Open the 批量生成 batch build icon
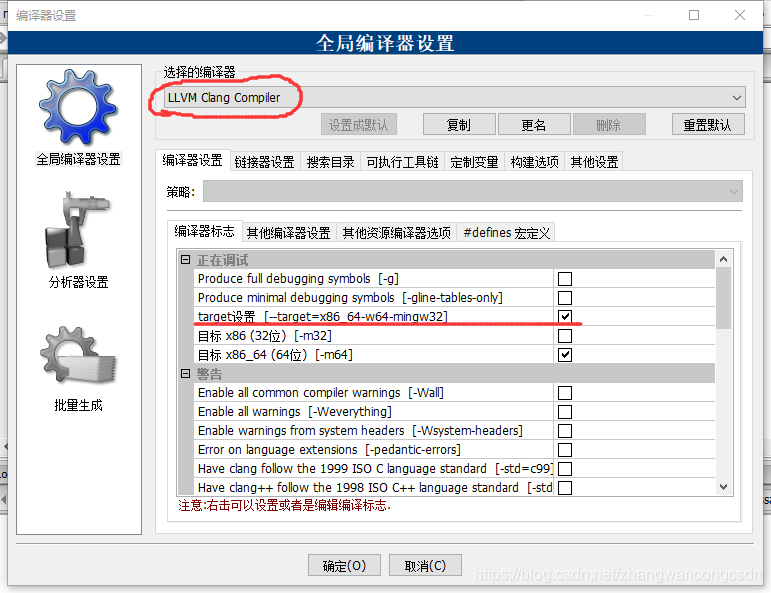Viewport: 771px width, 593px height. pos(78,356)
